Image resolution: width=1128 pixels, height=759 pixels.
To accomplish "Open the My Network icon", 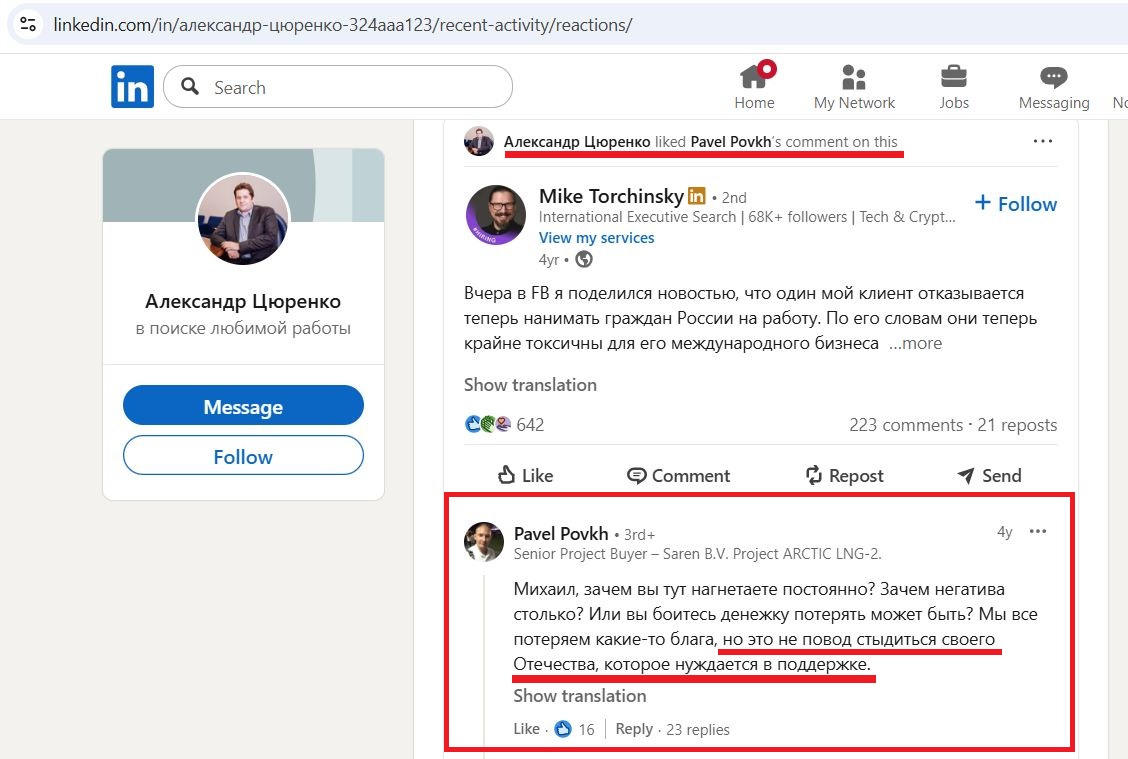I will (854, 80).
